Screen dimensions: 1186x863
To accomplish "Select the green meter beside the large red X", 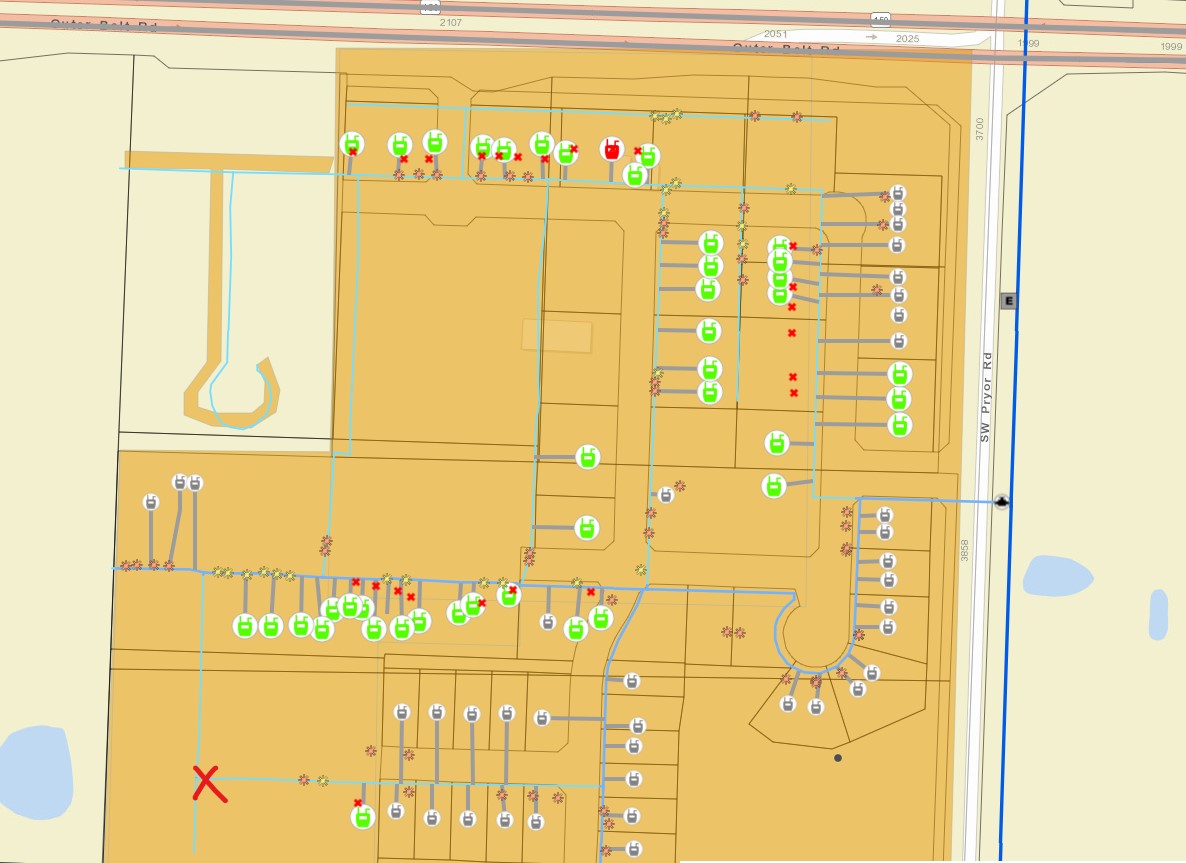I will [363, 817].
